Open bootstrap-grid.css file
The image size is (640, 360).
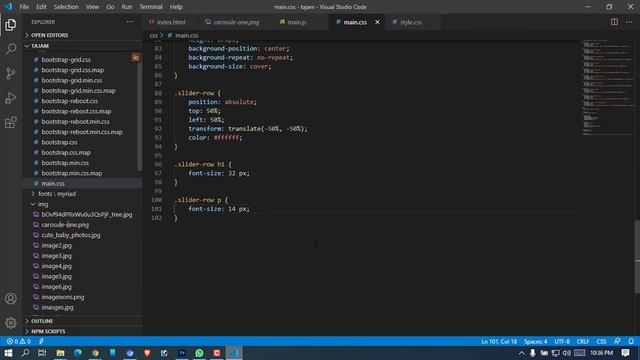(66, 60)
